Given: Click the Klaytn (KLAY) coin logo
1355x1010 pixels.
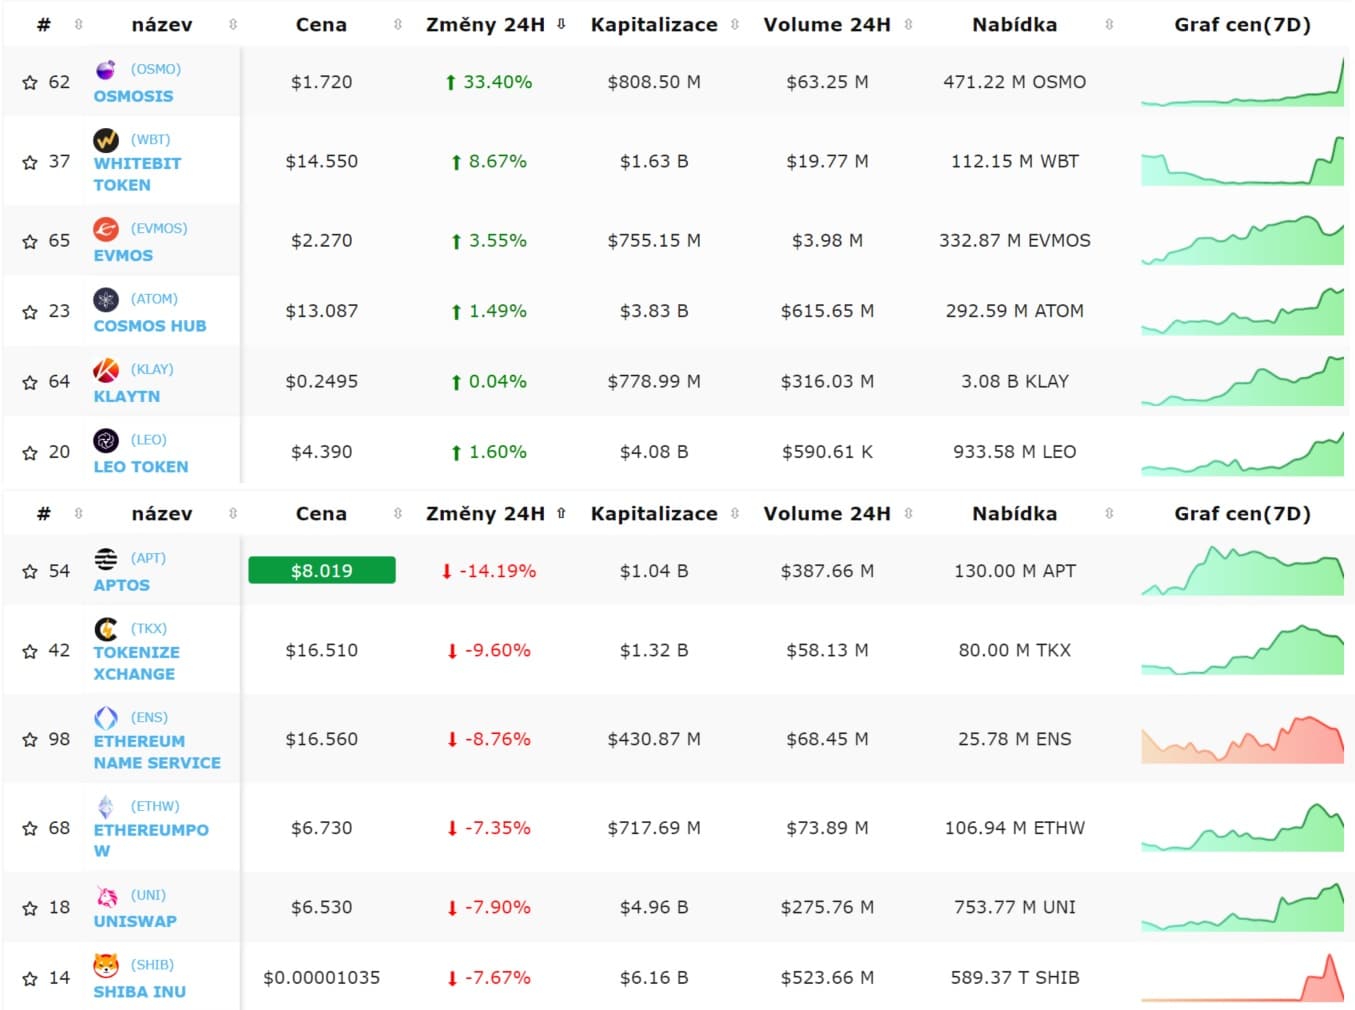Looking at the screenshot, I should 106,370.
